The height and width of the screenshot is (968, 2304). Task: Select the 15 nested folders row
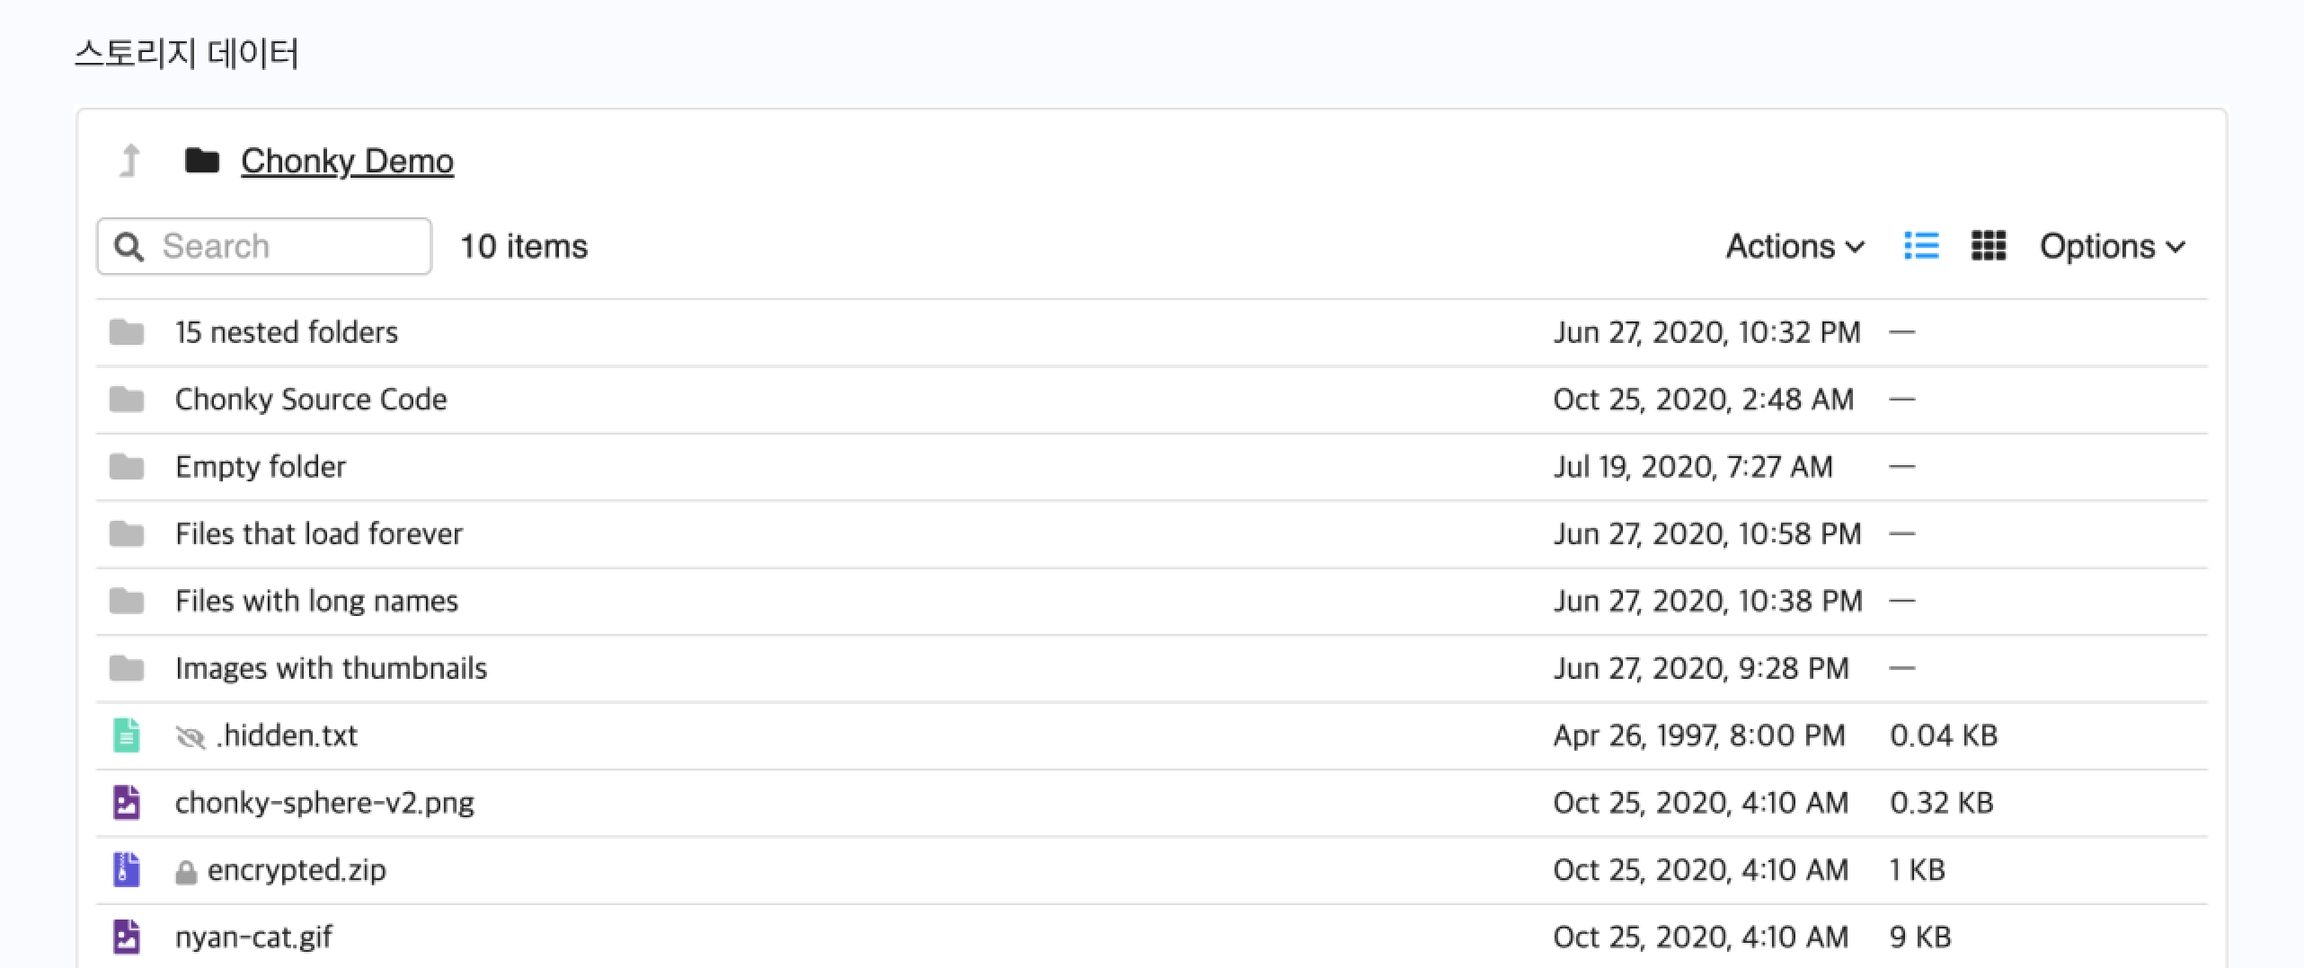tap(286, 332)
